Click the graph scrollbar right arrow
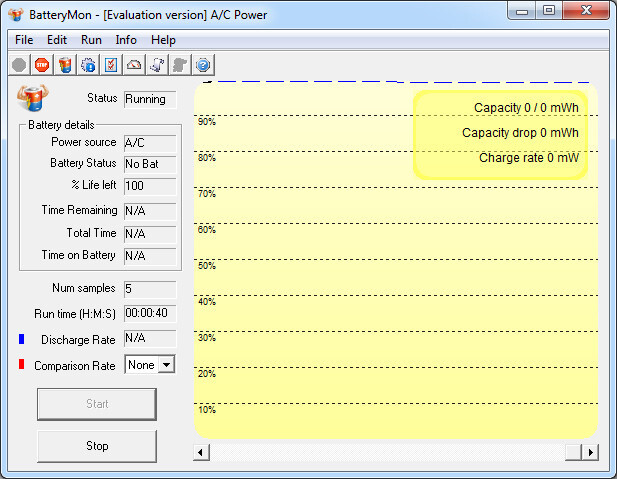The width and height of the screenshot is (617, 479). [x=590, y=452]
